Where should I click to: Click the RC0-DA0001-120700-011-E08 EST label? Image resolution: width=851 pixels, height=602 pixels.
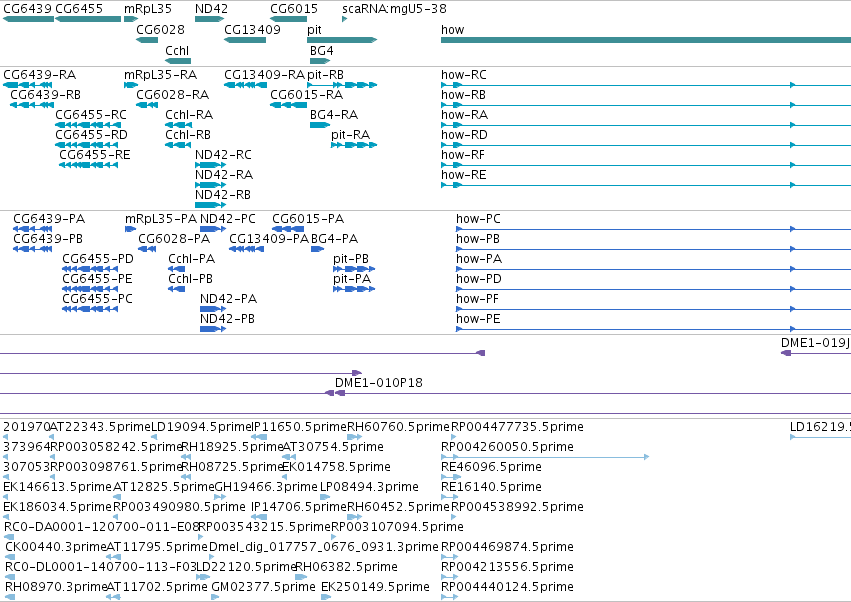(101, 527)
